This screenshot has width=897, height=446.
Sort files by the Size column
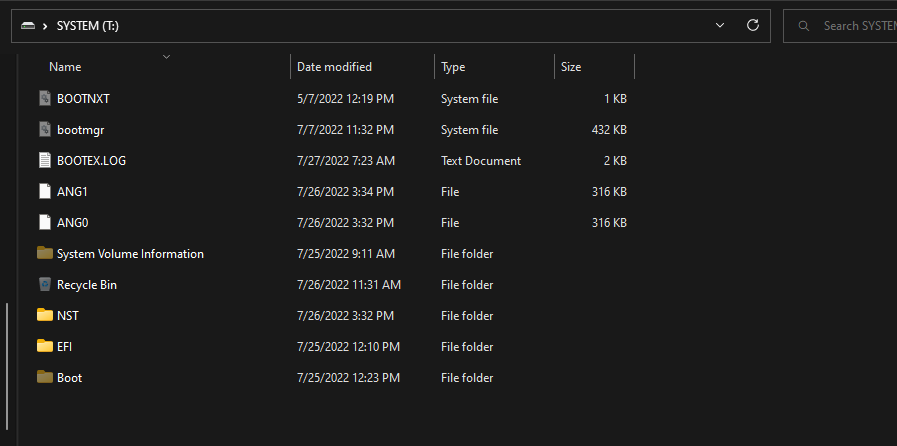pos(571,67)
